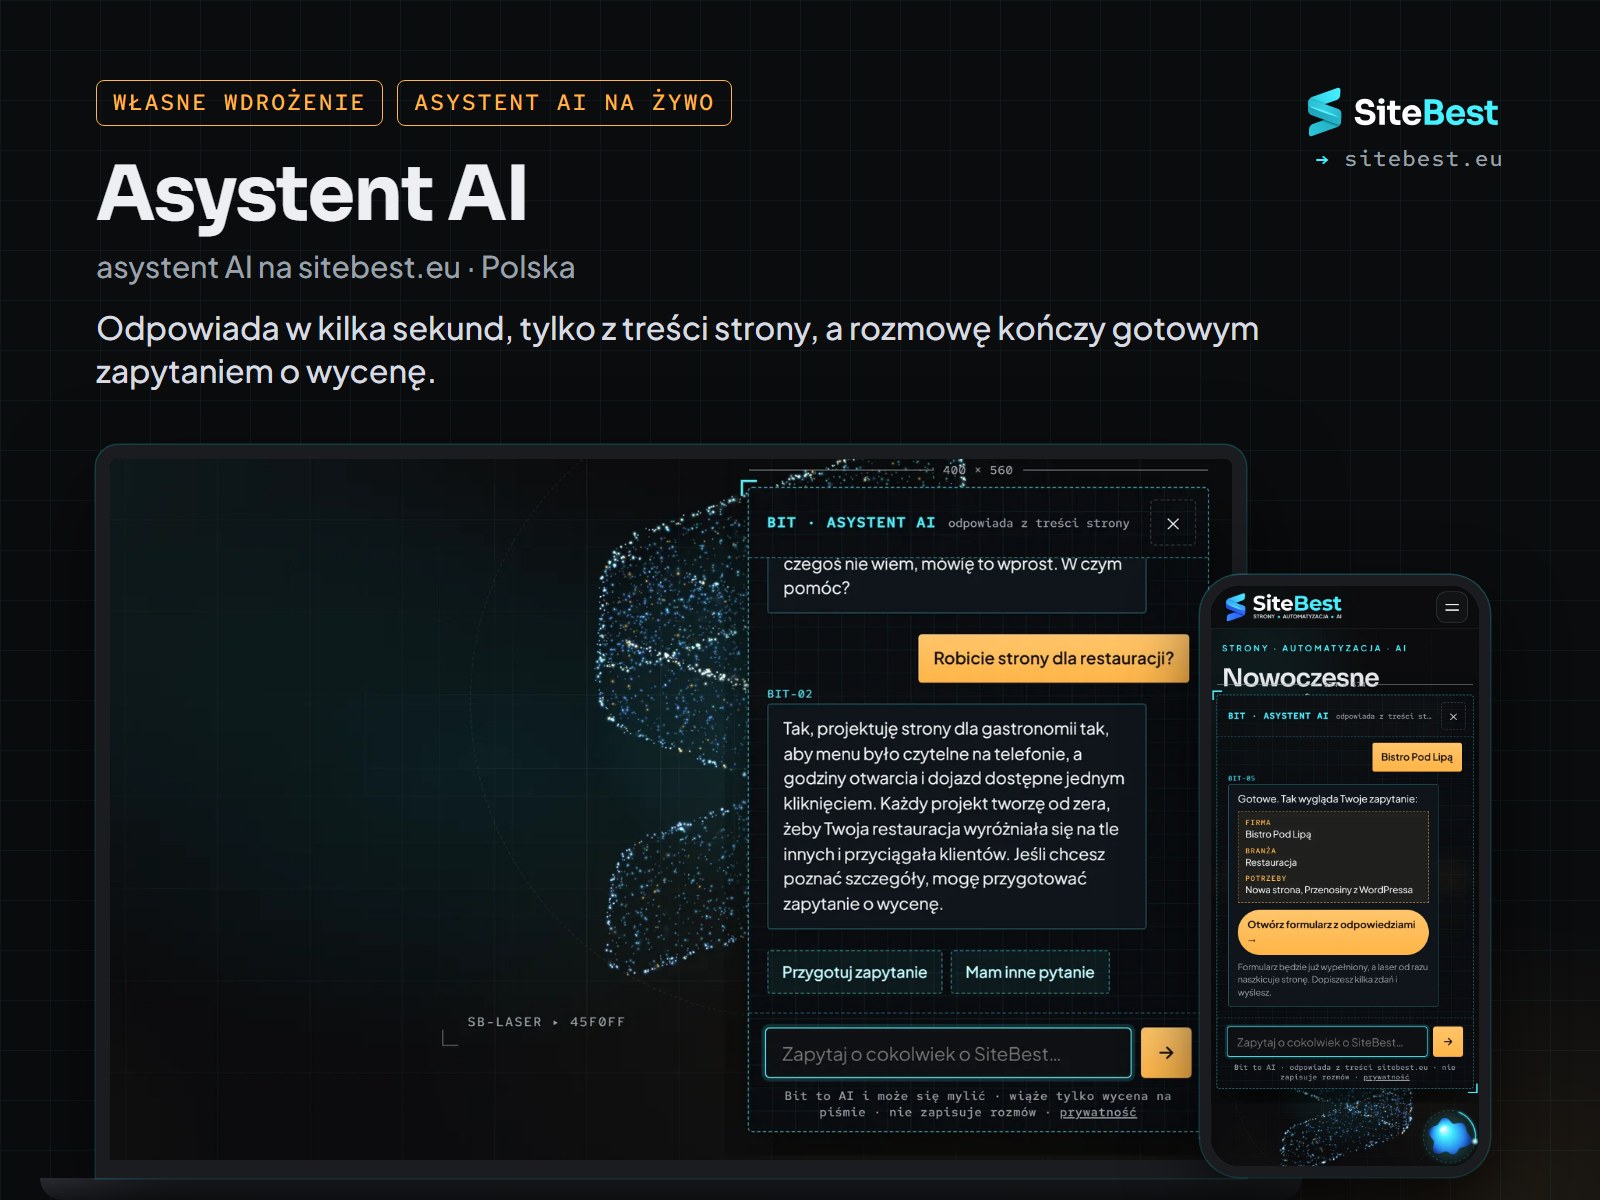Open the 'prywatność' link in desktop chat footer
1600x1200 pixels.
1098,1112
